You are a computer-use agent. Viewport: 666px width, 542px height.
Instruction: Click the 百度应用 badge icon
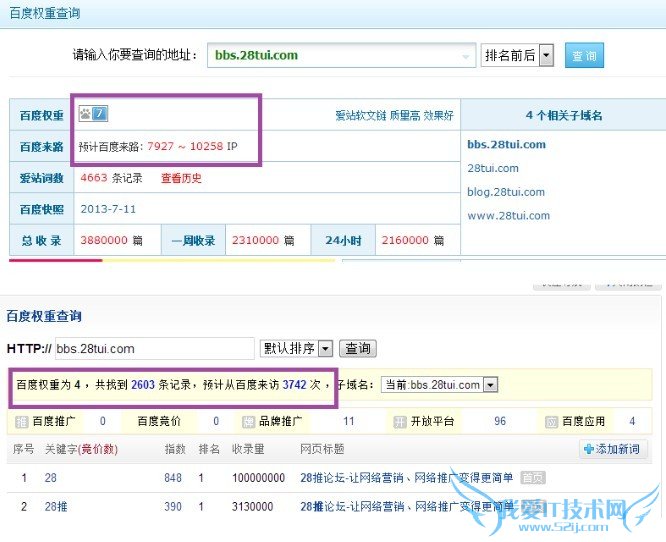tap(551, 422)
